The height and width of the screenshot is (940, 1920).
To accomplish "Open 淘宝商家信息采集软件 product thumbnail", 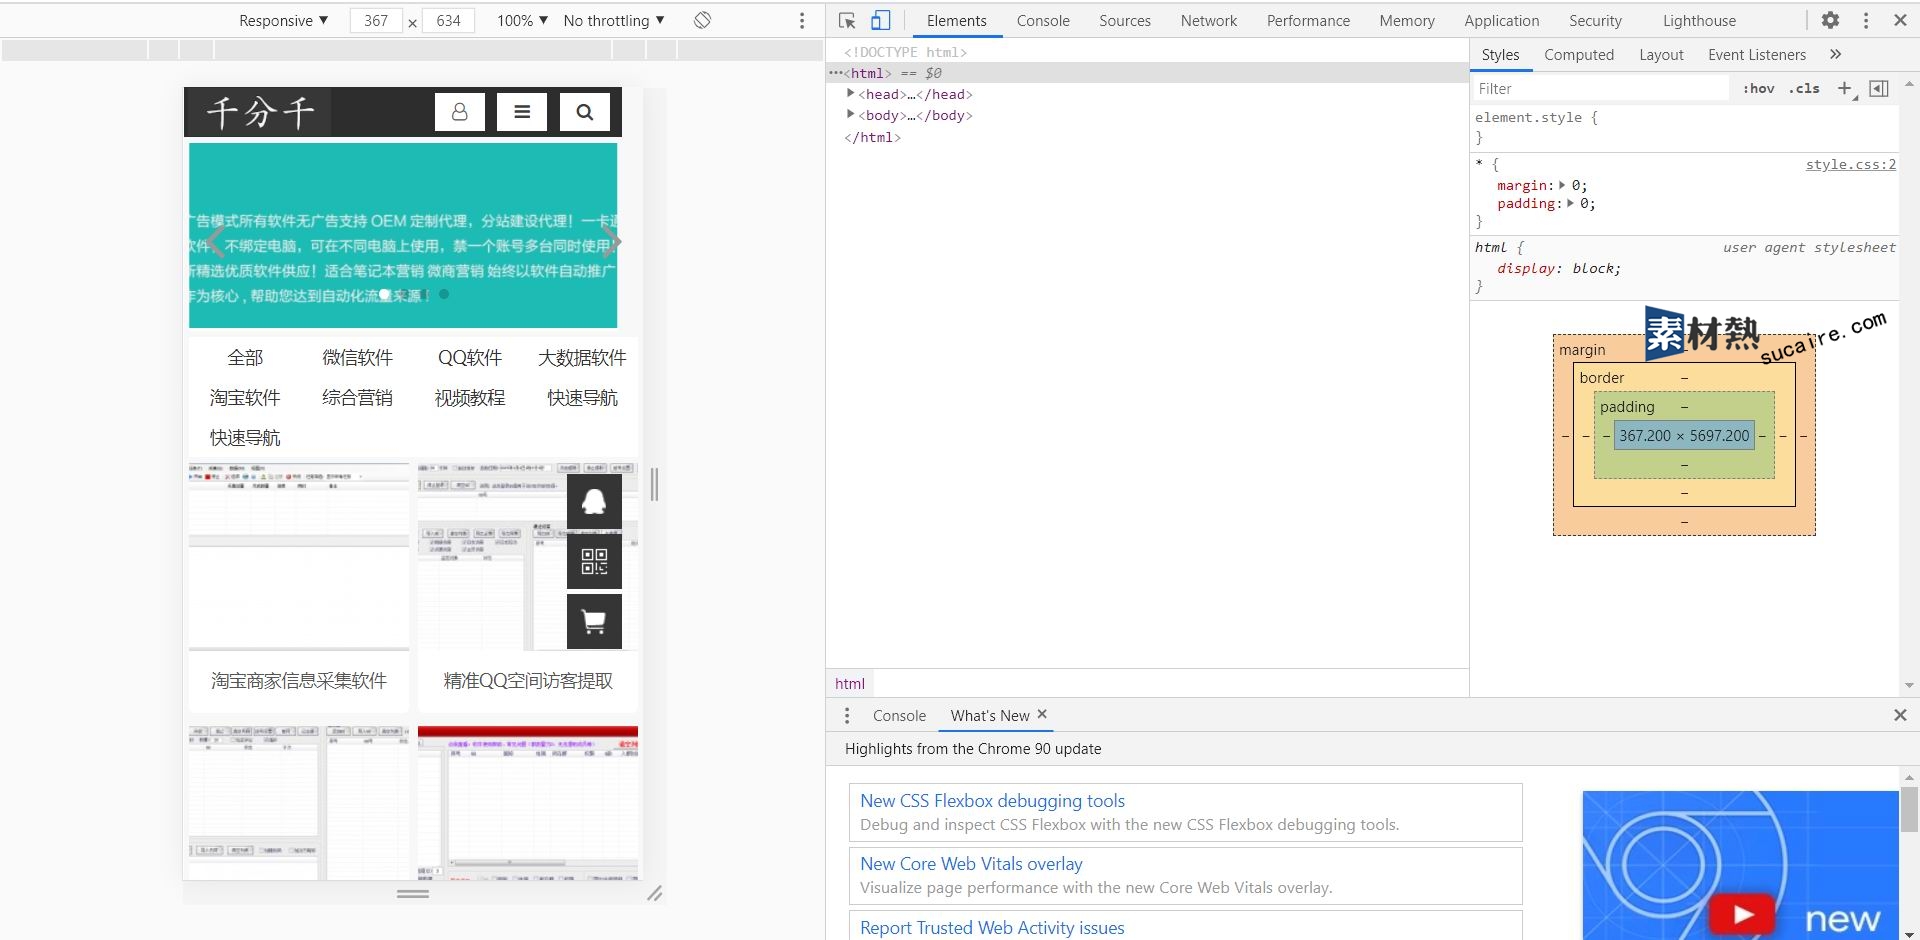I will [299, 555].
